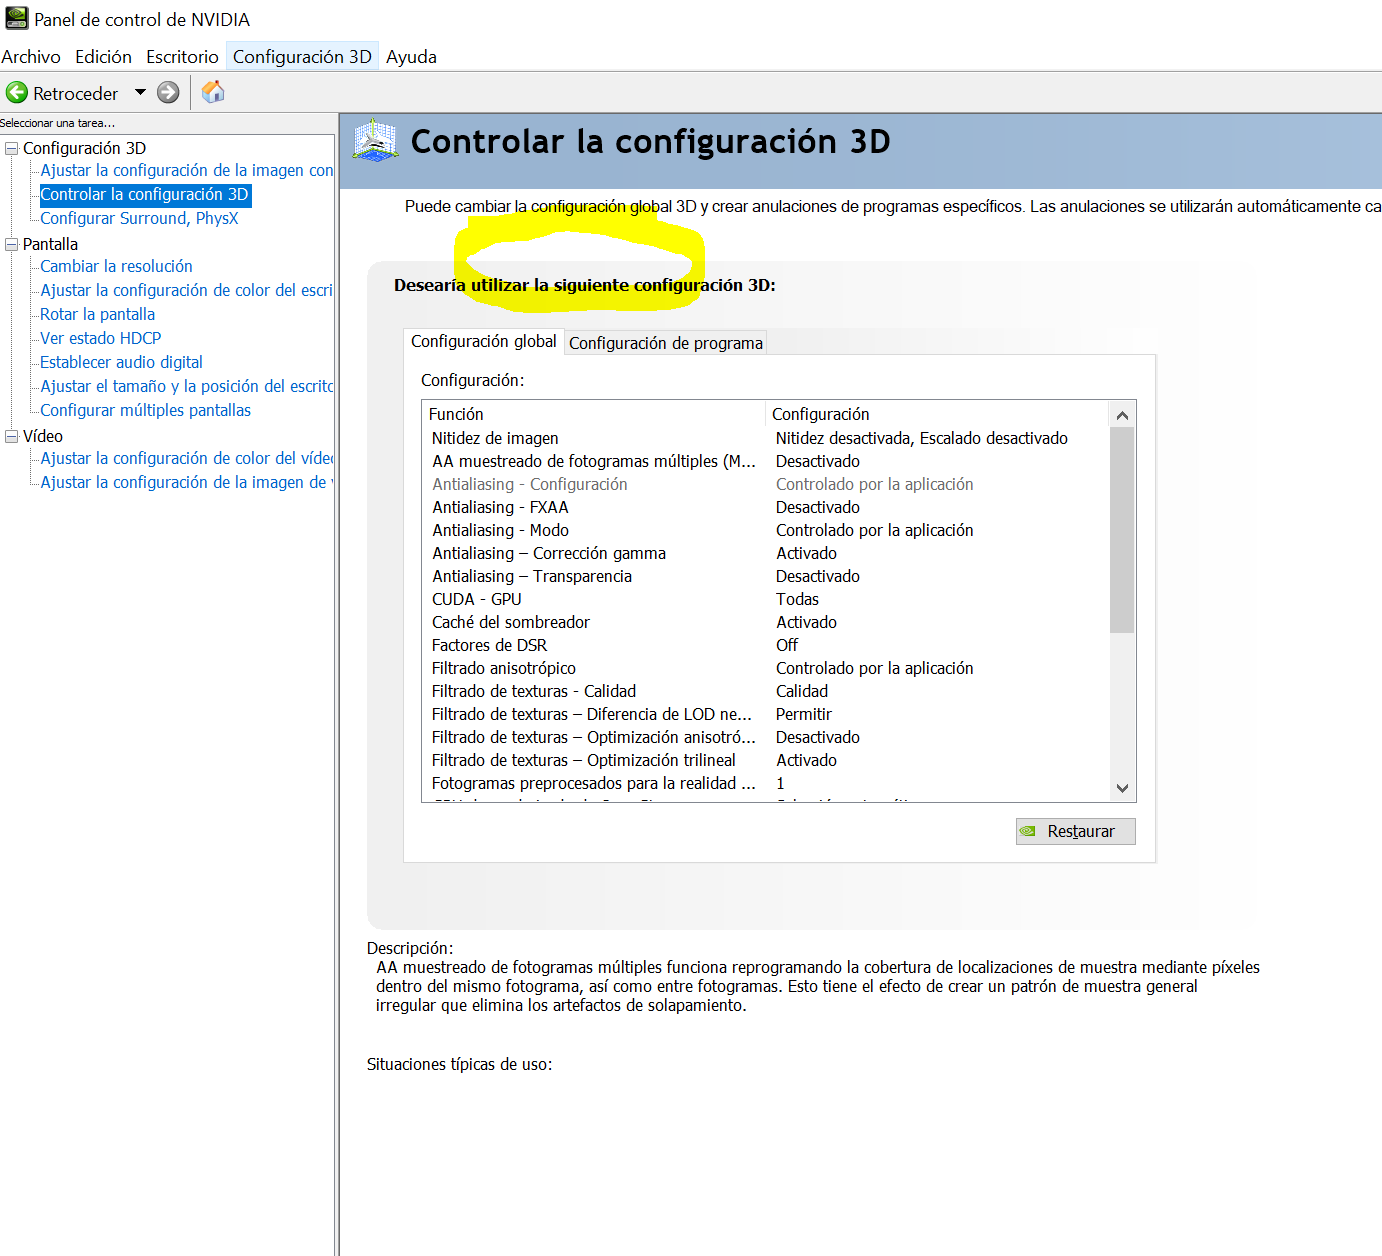Select Filtrado de texturas - Calidad row
Viewport: 1382px width, 1256px height.
pos(766,691)
